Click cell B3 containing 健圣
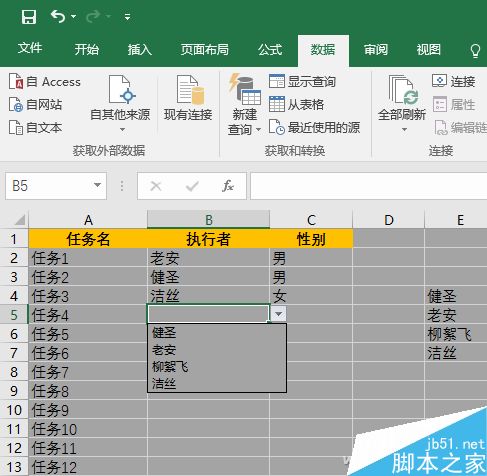This screenshot has width=487, height=476. click(x=208, y=277)
